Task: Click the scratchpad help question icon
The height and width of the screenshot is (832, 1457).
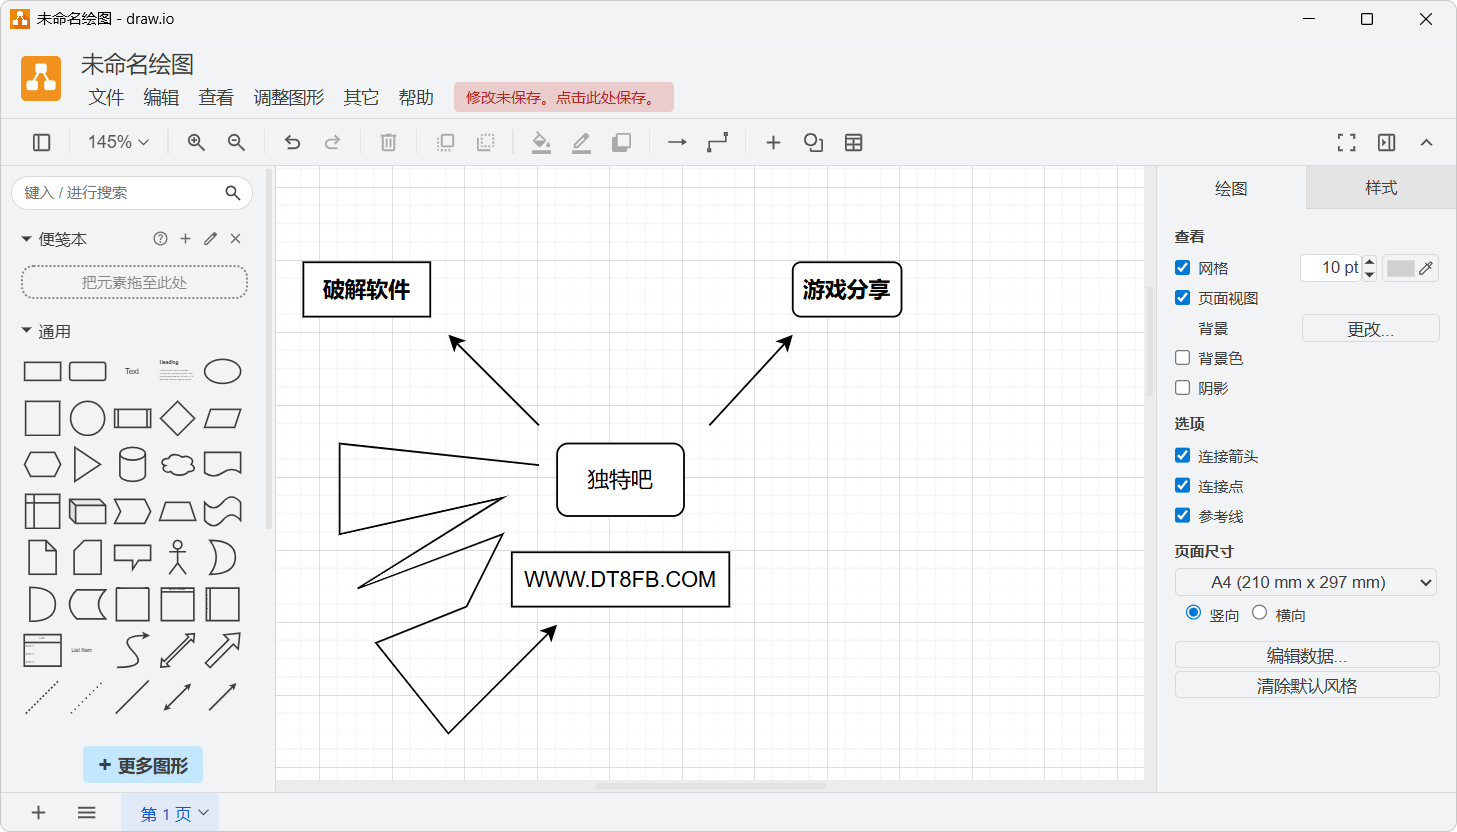Action: pyautogui.click(x=160, y=239)
